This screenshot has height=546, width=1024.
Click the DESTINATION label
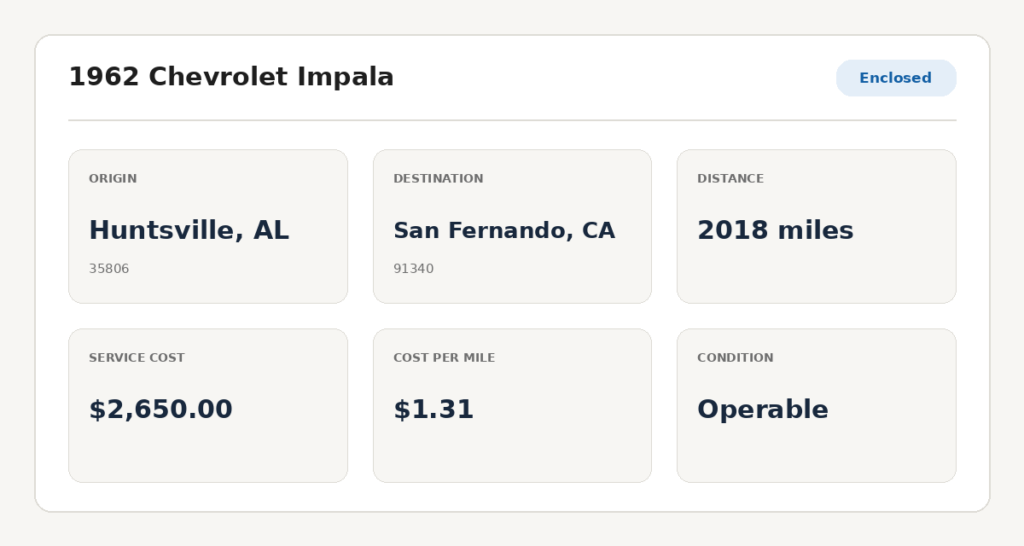438,178
